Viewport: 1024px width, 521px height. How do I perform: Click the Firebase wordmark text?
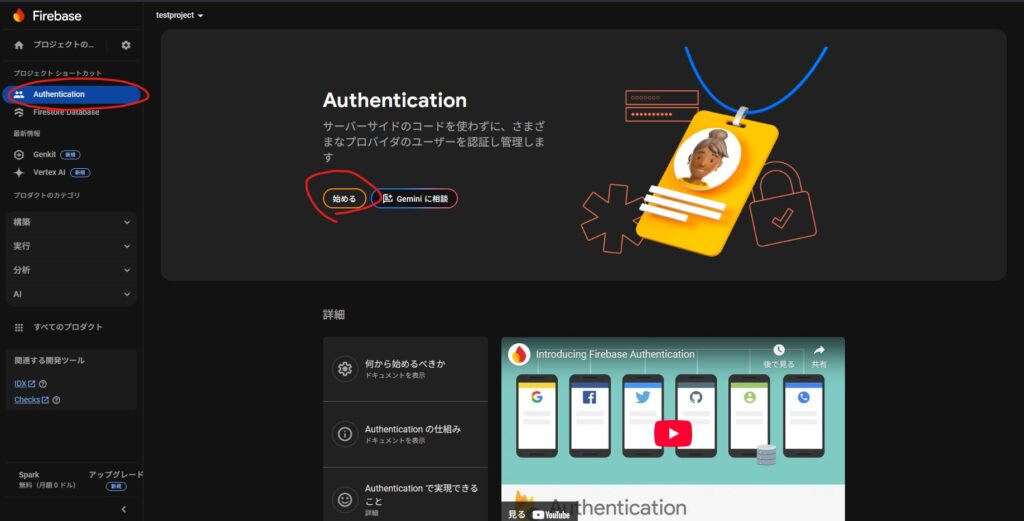pyautogui.click(x=57, y=16)
